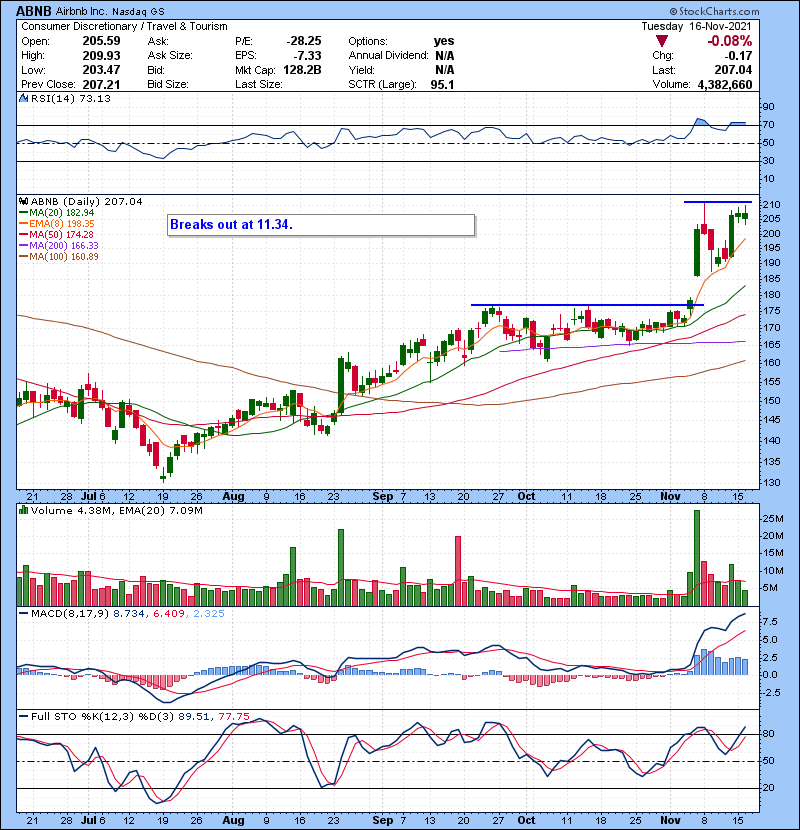Click the volume bars icon beside Volume 4.38M
The height and width of the screenshot is (830, 800).
click(23, 510)
